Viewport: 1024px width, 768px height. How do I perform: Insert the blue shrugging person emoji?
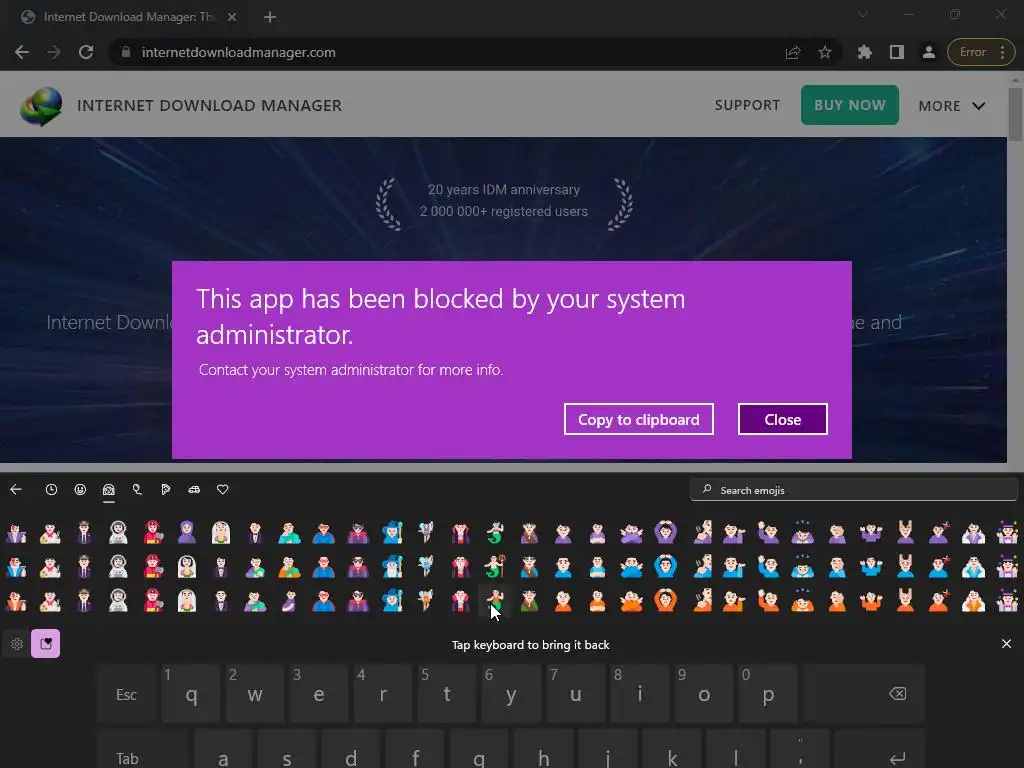click(871, 566)
